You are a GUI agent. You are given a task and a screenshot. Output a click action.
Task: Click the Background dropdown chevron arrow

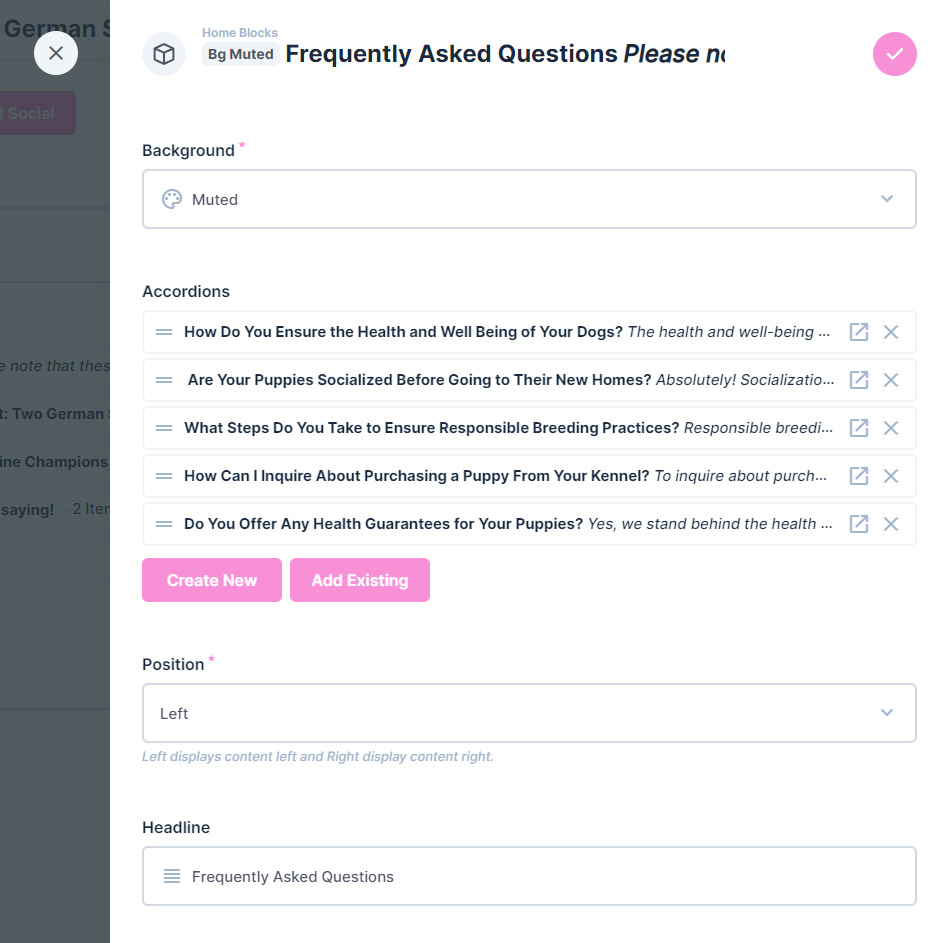(x=886, y=199)
